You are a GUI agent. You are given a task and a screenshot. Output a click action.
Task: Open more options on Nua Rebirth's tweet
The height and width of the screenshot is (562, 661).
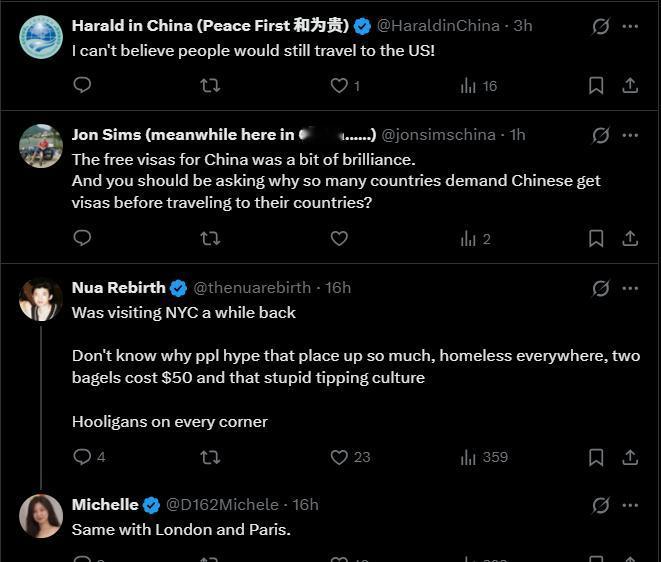pos(630,288)
